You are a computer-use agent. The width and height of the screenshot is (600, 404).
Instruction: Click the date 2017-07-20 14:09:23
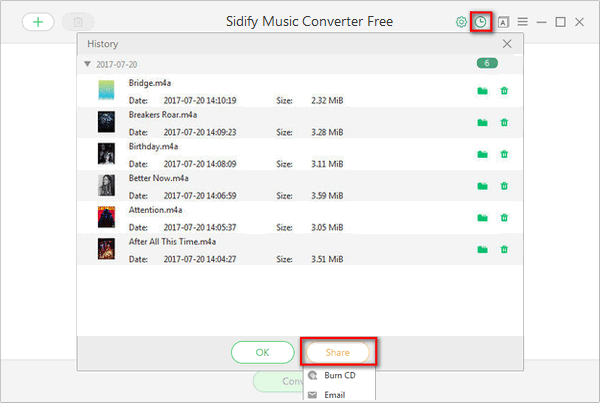tap(200, 132)
